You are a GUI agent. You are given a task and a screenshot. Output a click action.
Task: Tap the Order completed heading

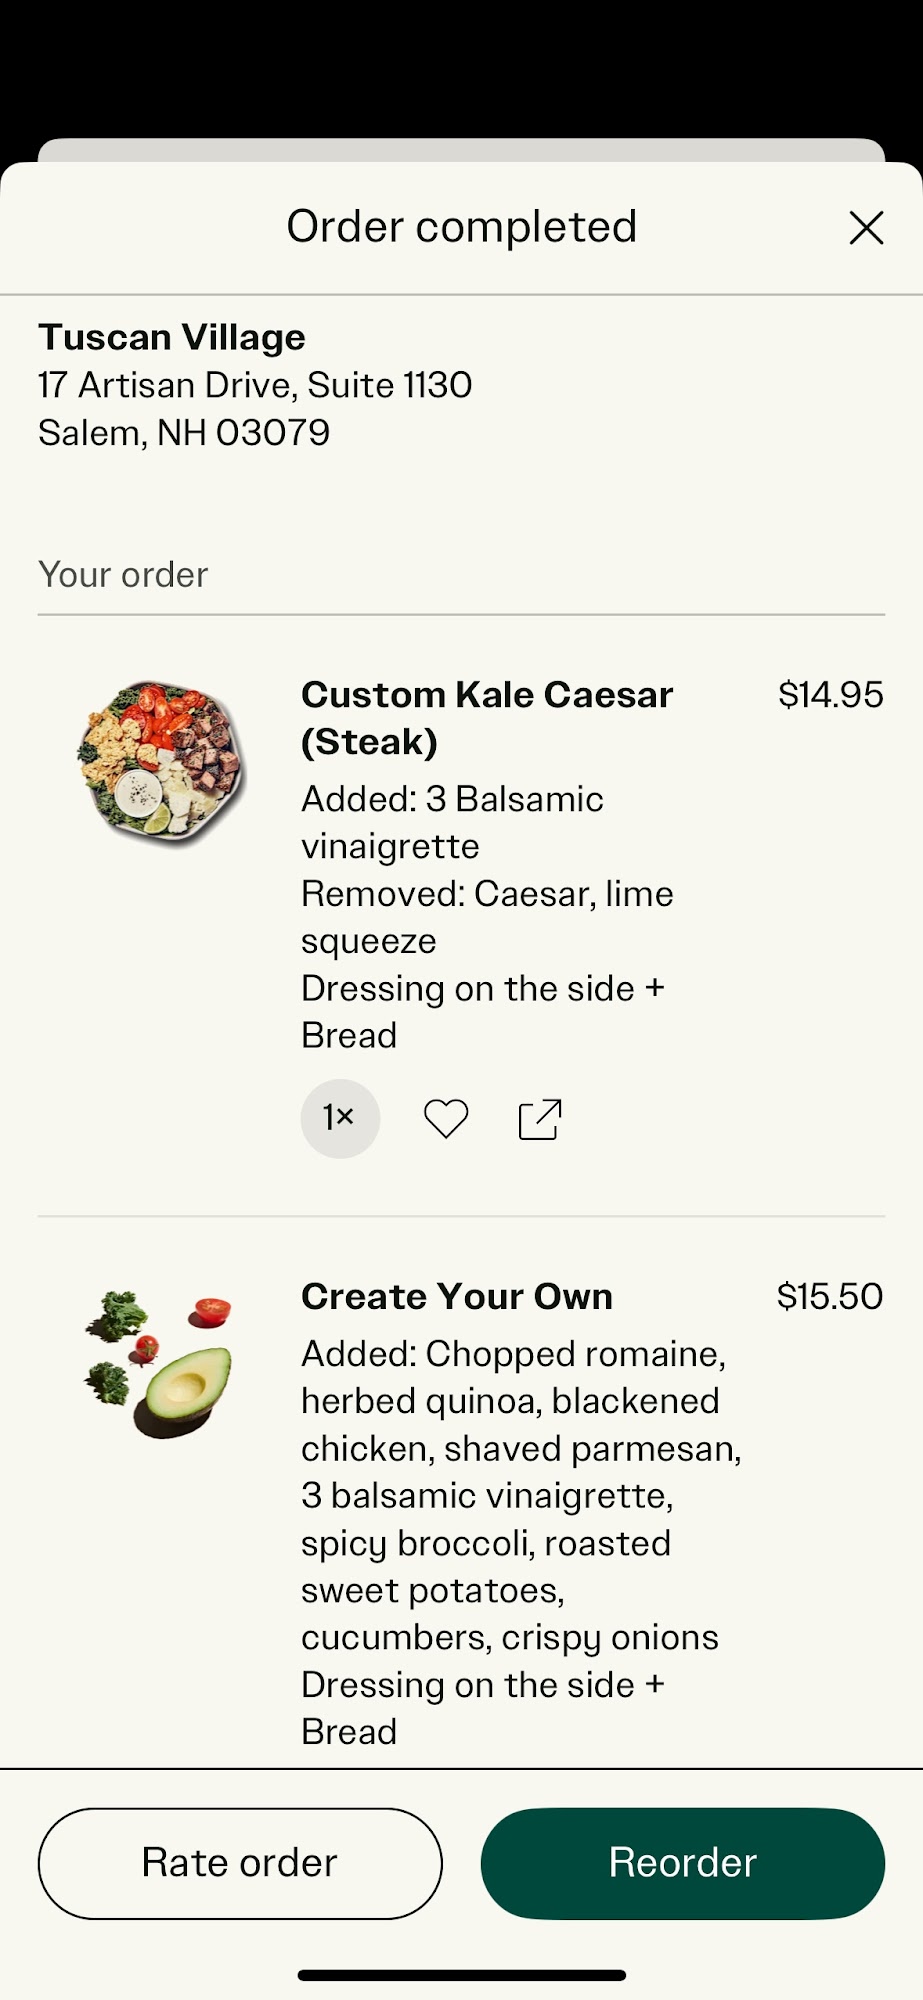462,227
